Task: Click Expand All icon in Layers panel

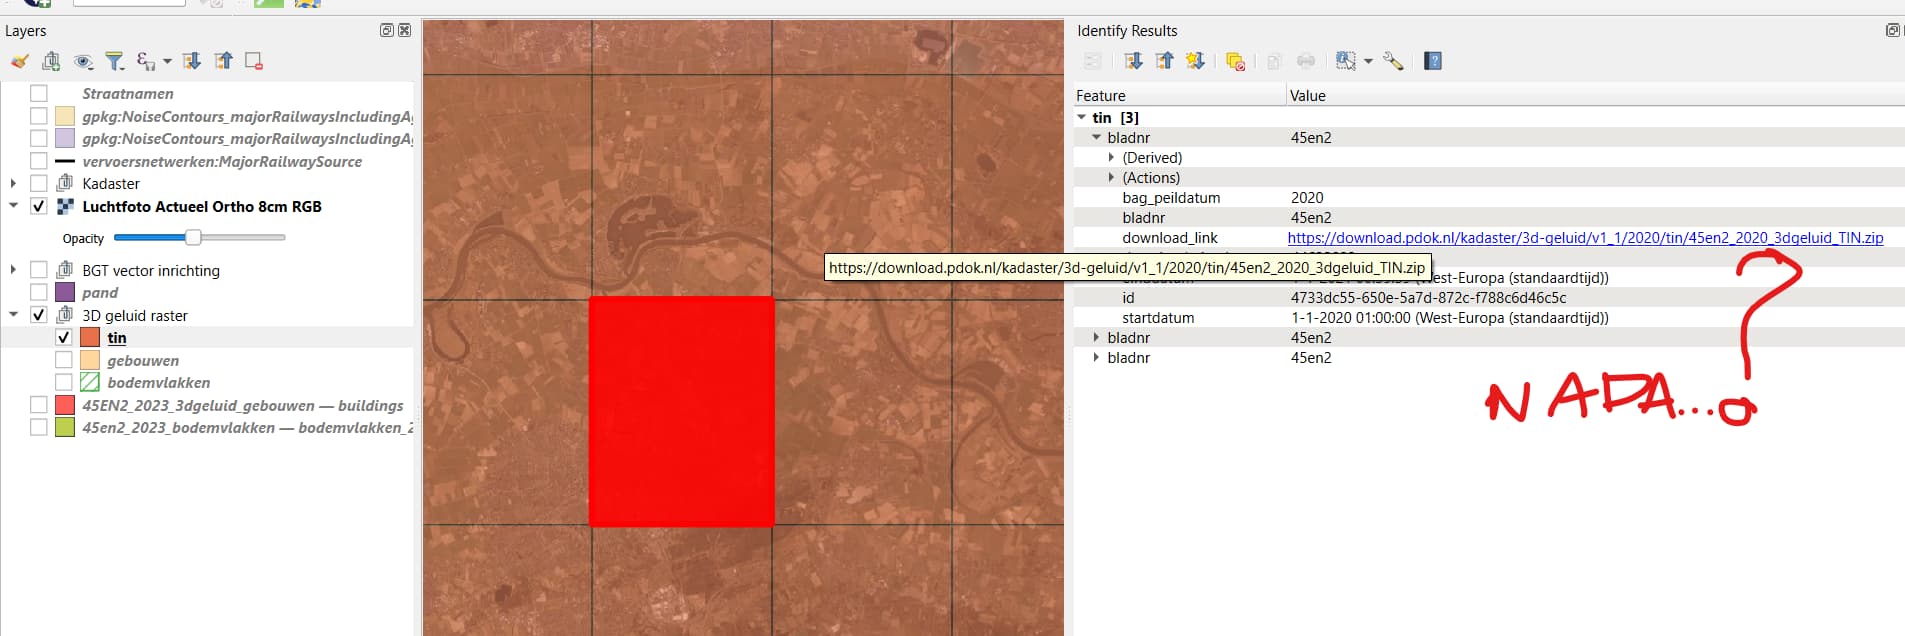Action: pos(192,61)
